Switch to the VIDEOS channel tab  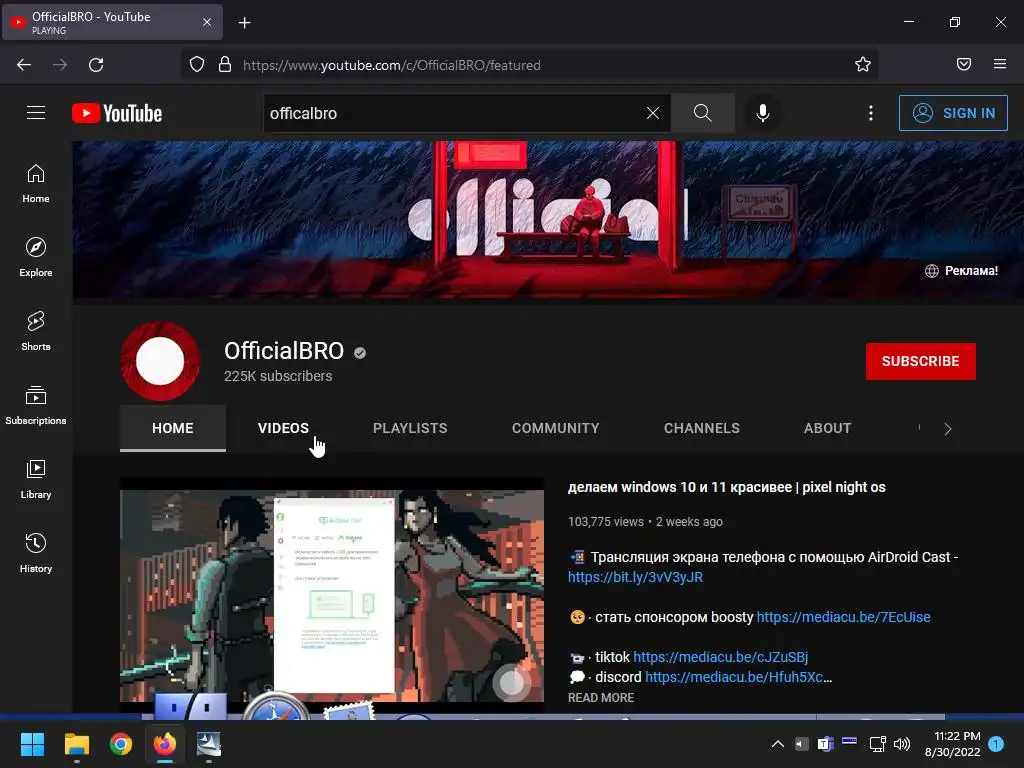coord(283,428)
